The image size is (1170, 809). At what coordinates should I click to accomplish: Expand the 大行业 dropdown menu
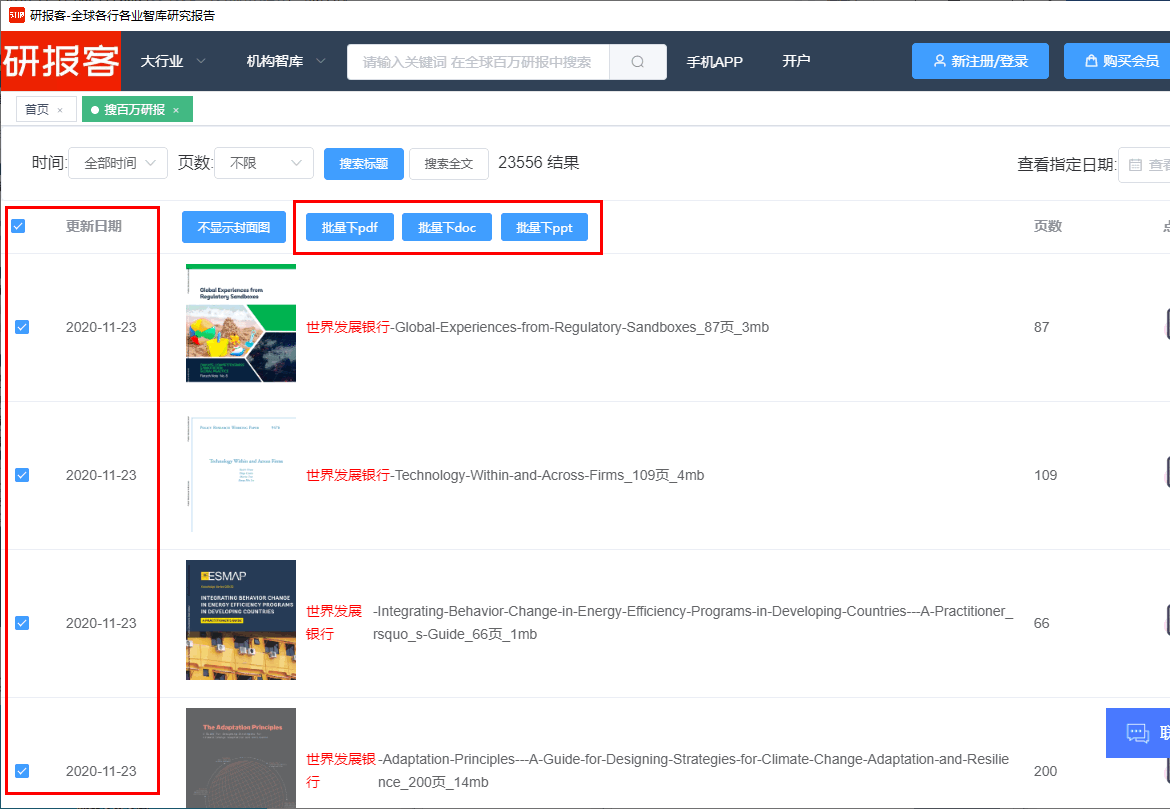click(x=173, y=61)
